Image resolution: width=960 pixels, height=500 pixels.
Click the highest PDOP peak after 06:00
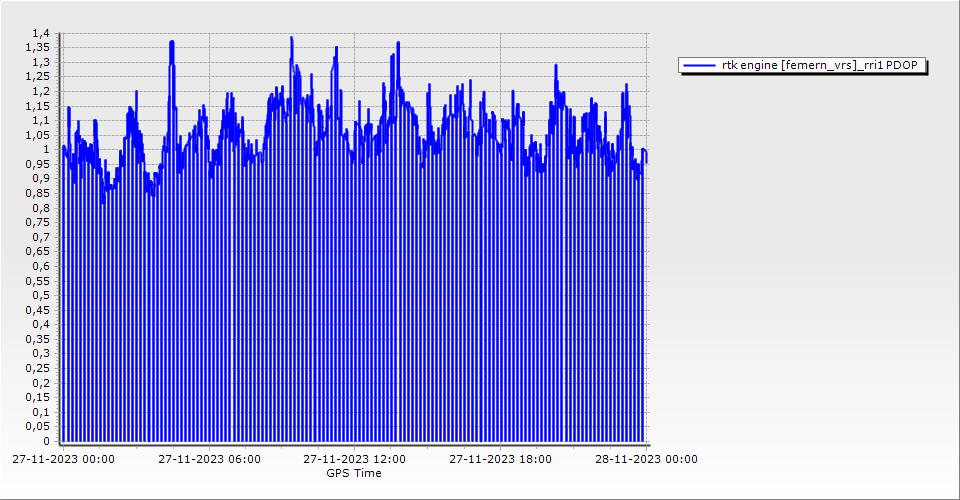[x=291, y=38]
